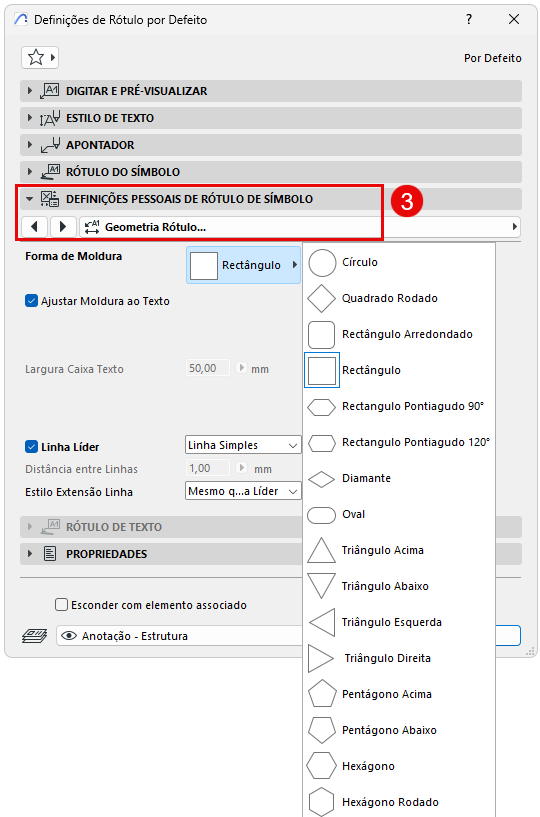Open the Linha Simples dropdown

[x=243, y=445]
